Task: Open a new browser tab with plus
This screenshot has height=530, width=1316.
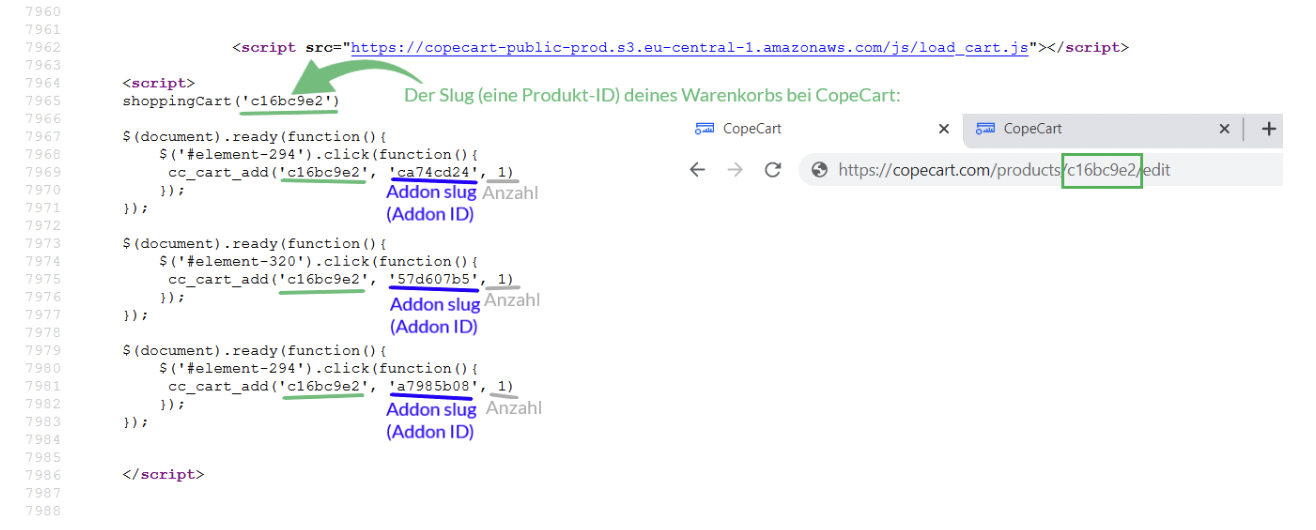Action: [1269, 129]
